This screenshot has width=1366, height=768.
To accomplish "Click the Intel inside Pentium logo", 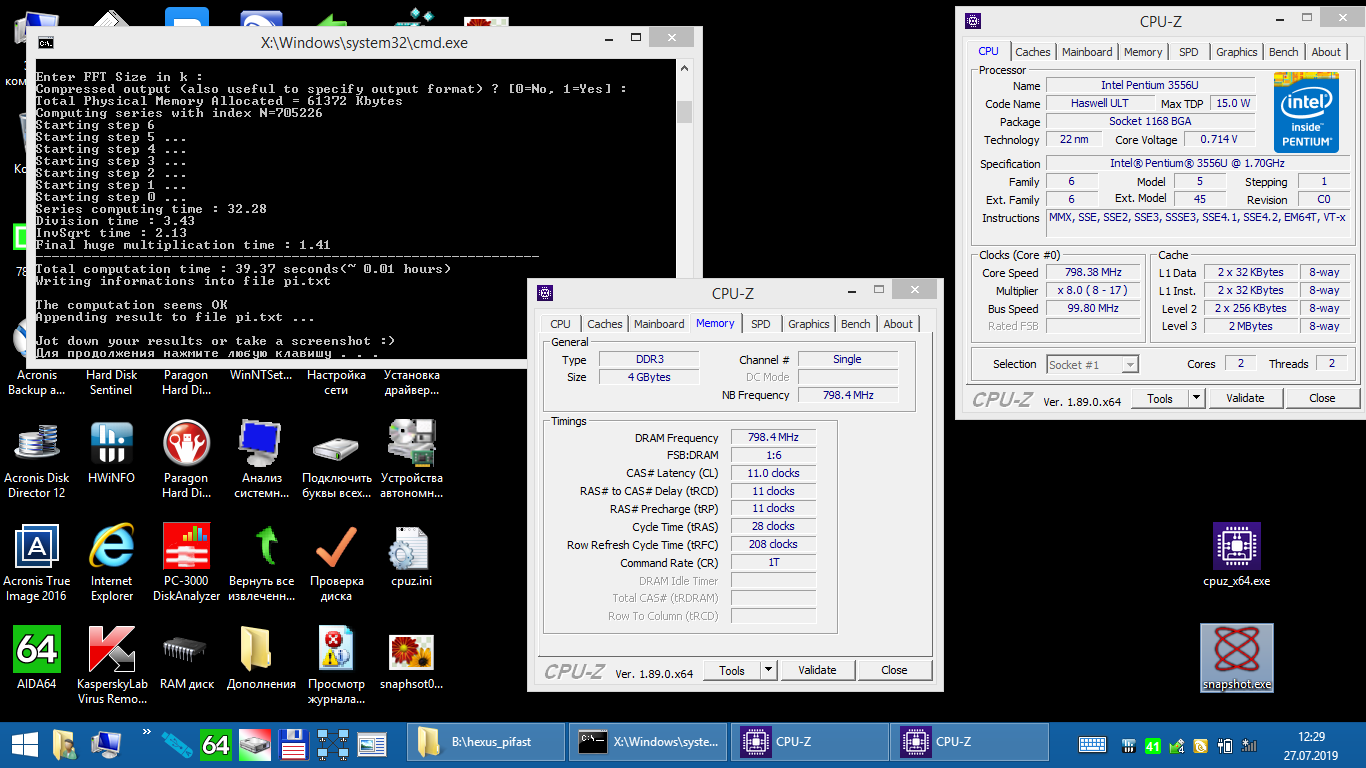I will 1306,111.
